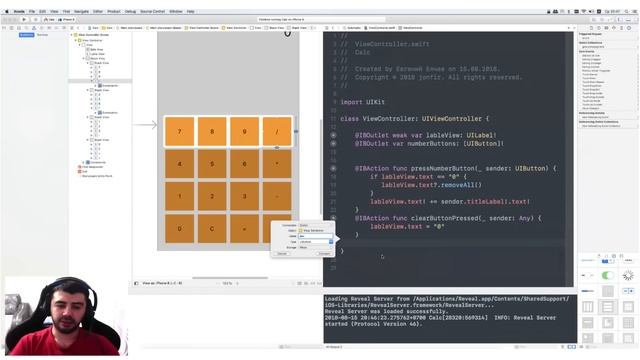Open the Navigate menu

(81, 11)
